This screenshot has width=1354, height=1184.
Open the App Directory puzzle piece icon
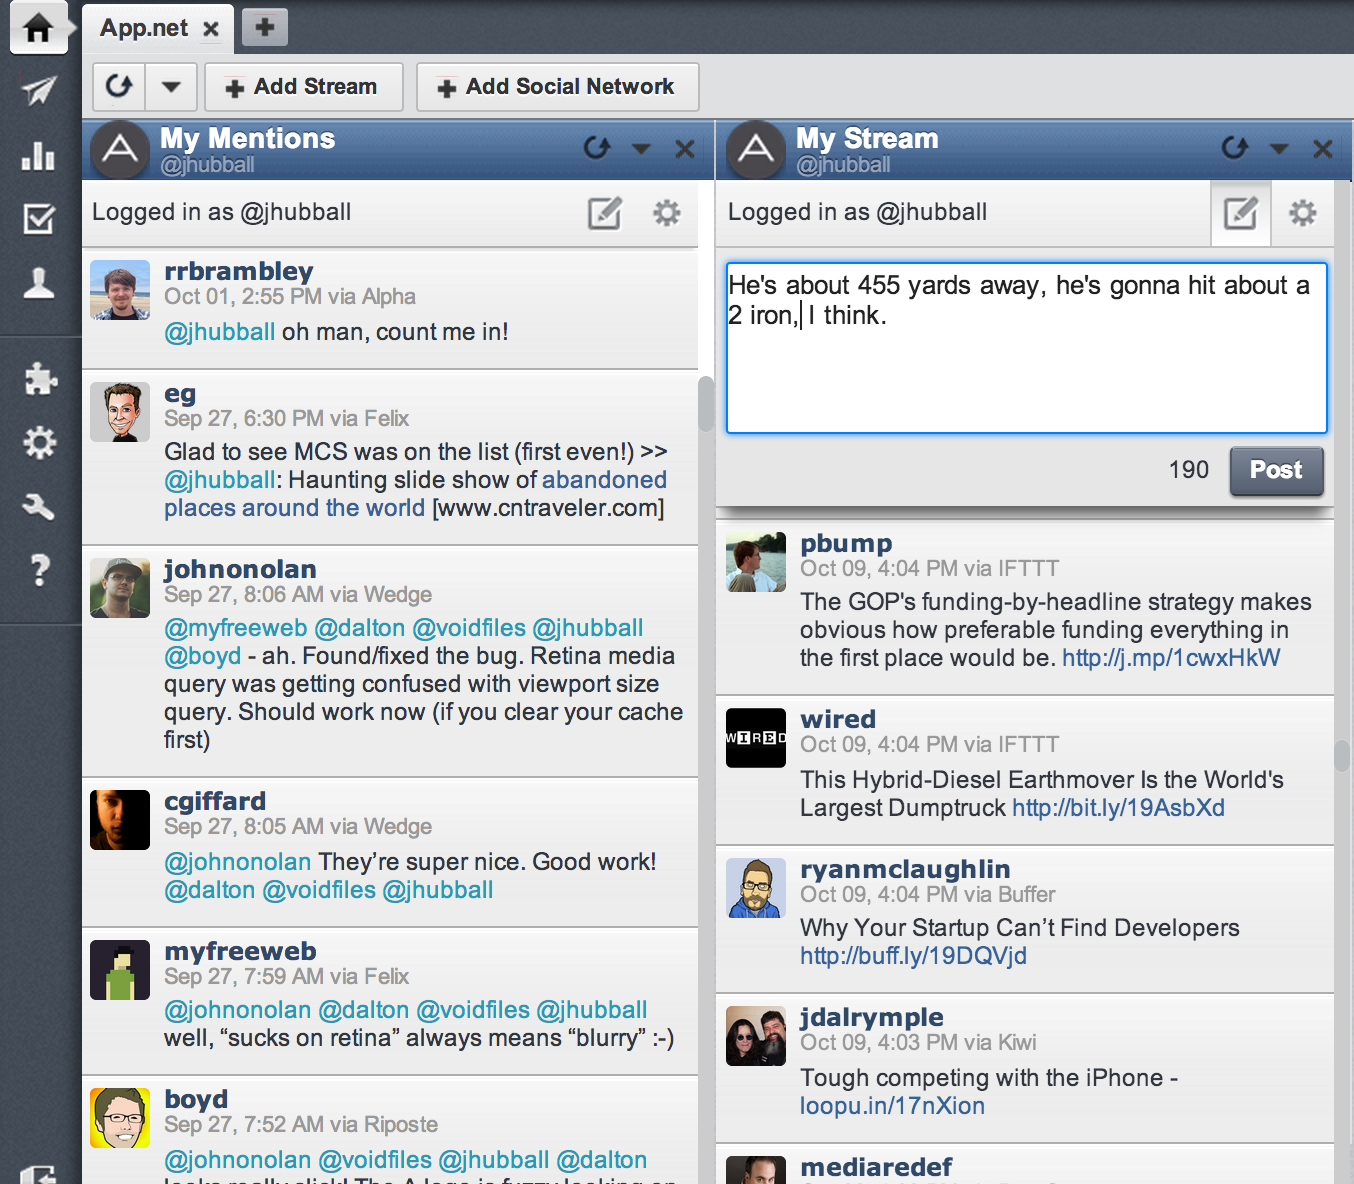coord(40,378)
